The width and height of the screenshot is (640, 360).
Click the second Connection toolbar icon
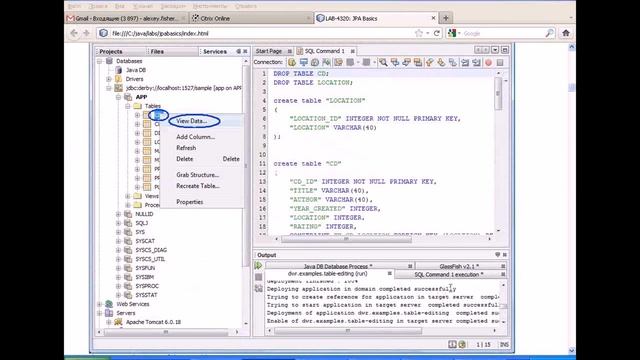pyautogui.click(x=304, y=62)
